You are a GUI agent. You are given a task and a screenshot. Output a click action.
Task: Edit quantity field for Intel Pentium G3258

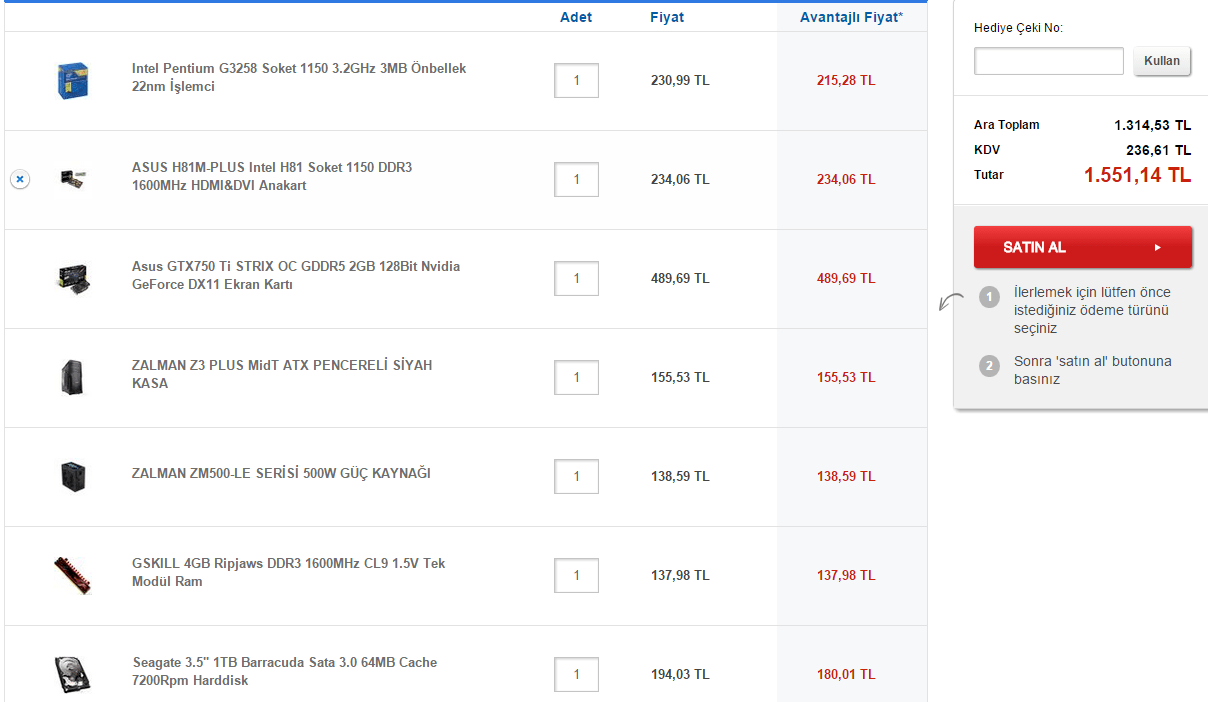[x=576, y=81]
